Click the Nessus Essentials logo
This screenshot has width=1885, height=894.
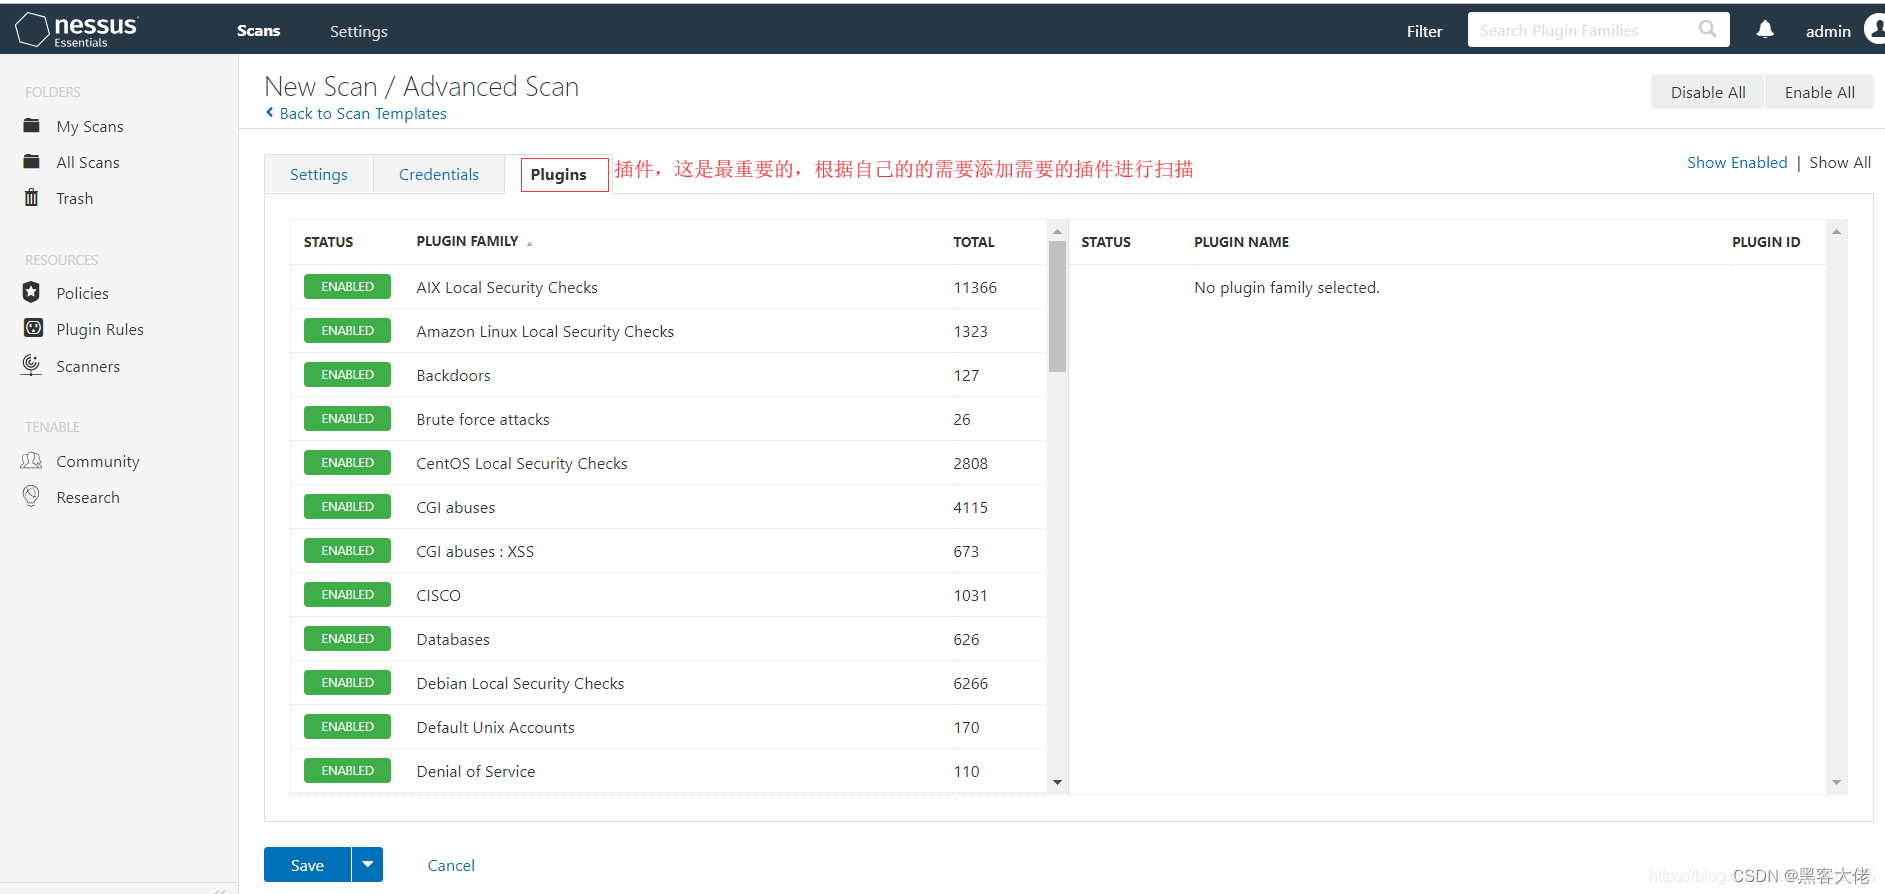77,30
